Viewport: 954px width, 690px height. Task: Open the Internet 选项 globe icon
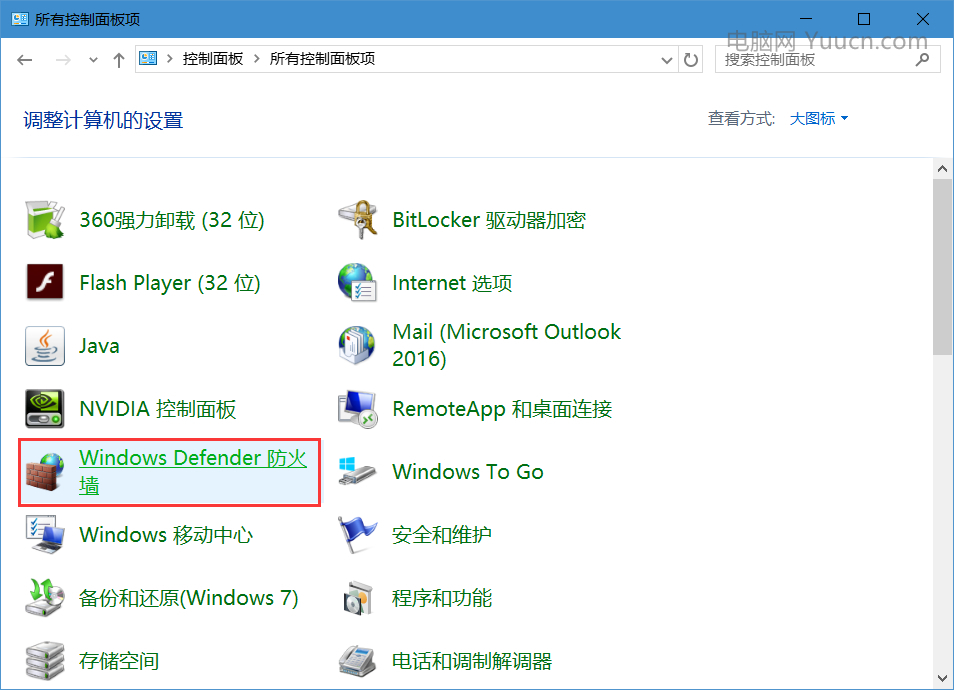pos(358,282)
